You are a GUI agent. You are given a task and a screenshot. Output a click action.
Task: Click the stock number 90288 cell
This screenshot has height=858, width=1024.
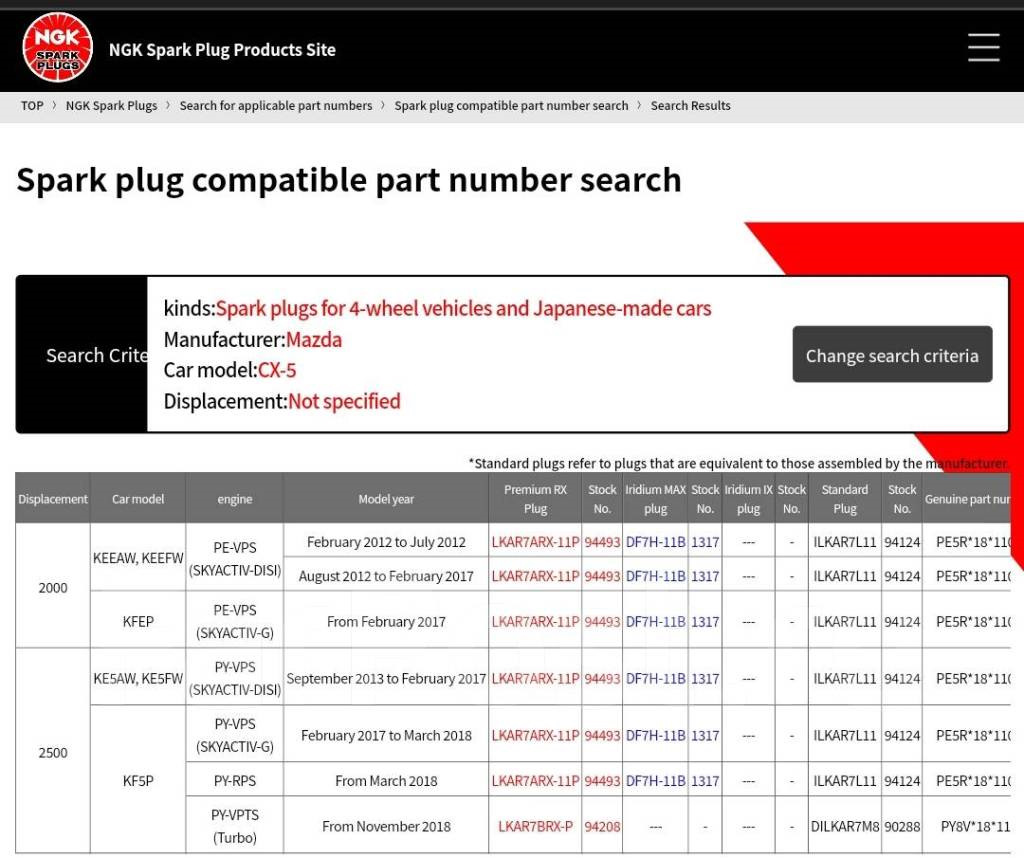902,826
